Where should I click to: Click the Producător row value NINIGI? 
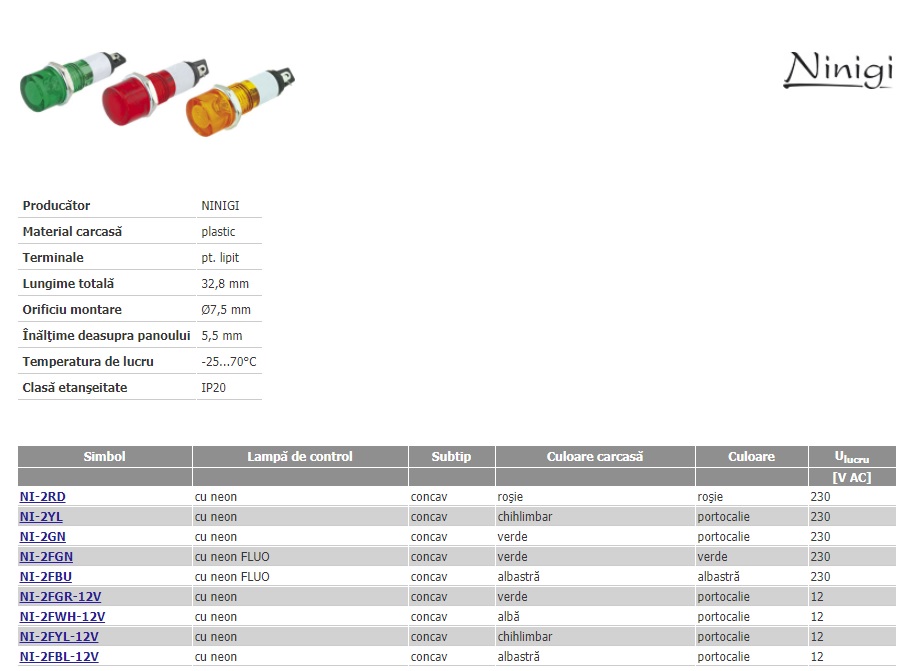click(x=220, y=206)
